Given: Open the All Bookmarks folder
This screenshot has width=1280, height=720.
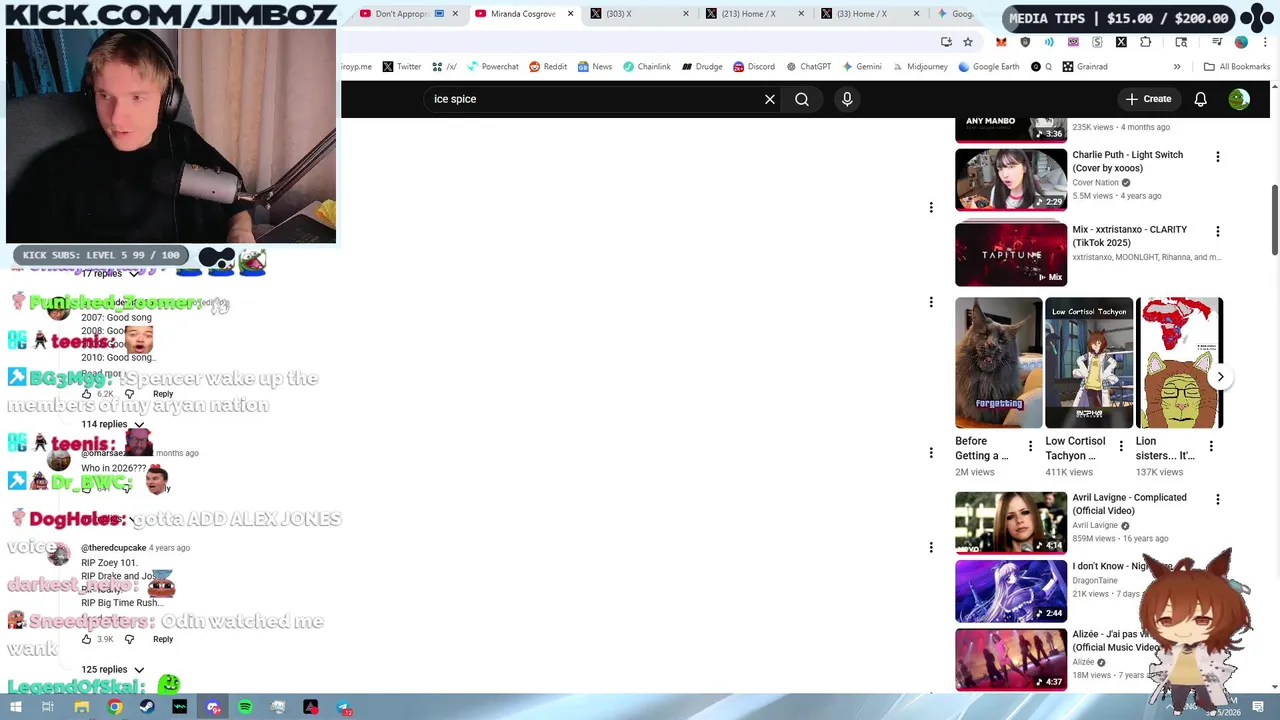Looking at the screenshot, I should click(1237, 67).
